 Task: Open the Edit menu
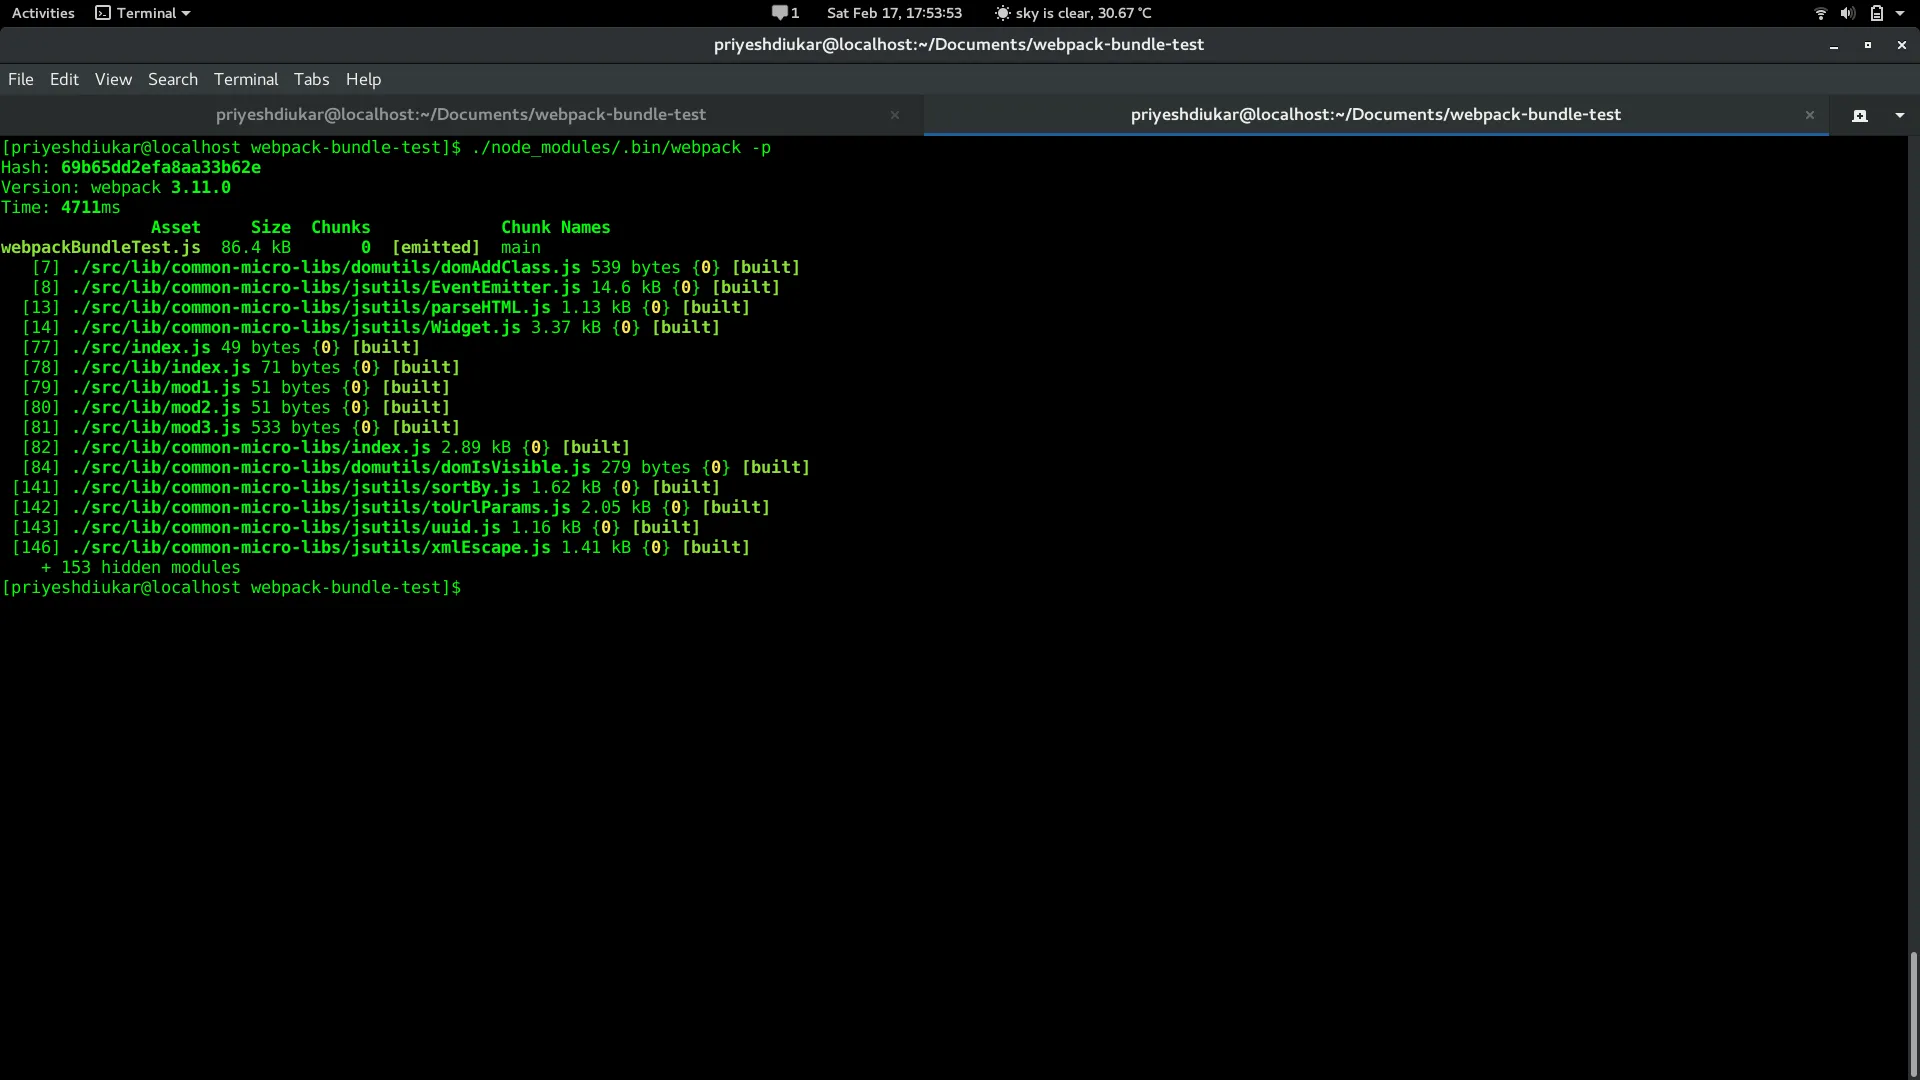click(64, 79)
